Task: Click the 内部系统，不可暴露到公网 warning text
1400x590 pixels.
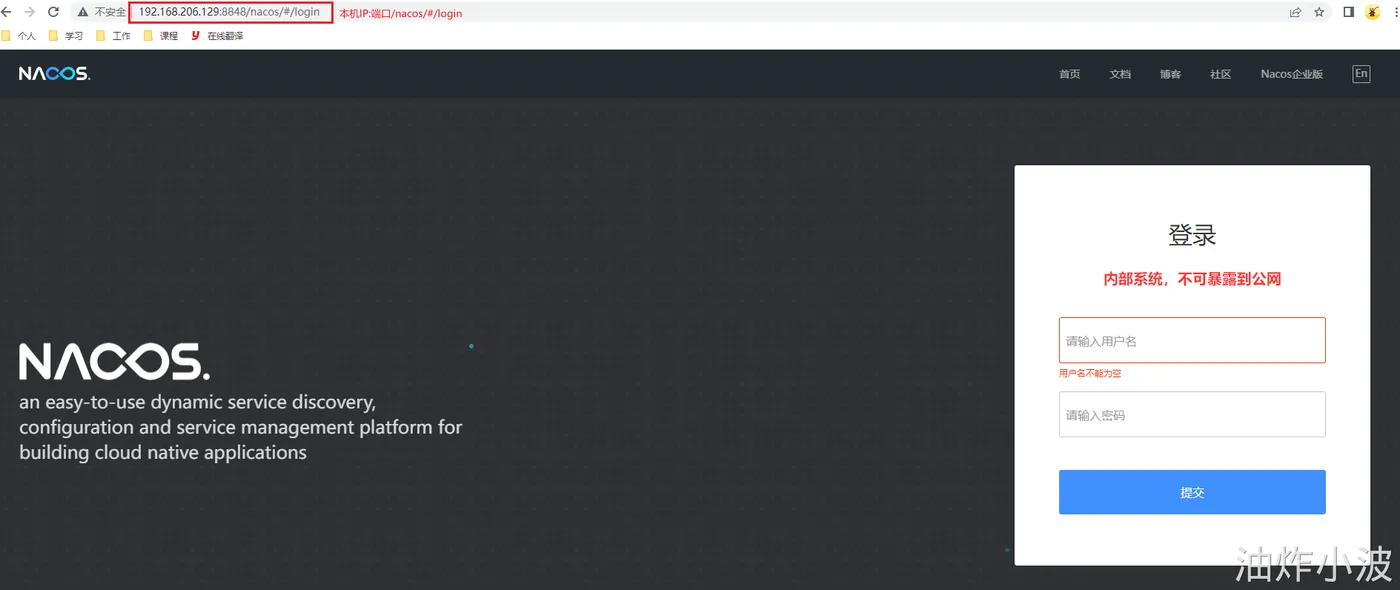Action: (1192, 279)
